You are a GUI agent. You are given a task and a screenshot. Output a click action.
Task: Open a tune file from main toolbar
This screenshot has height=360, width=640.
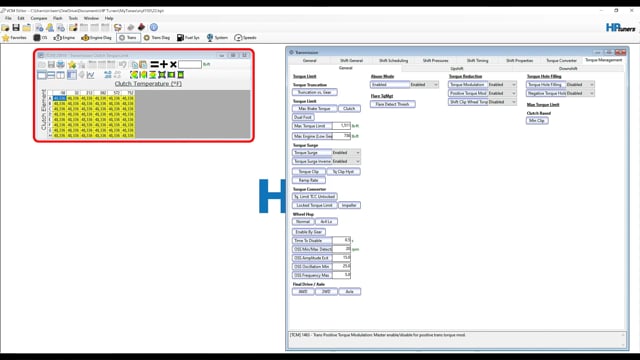(x=5, y=27)
